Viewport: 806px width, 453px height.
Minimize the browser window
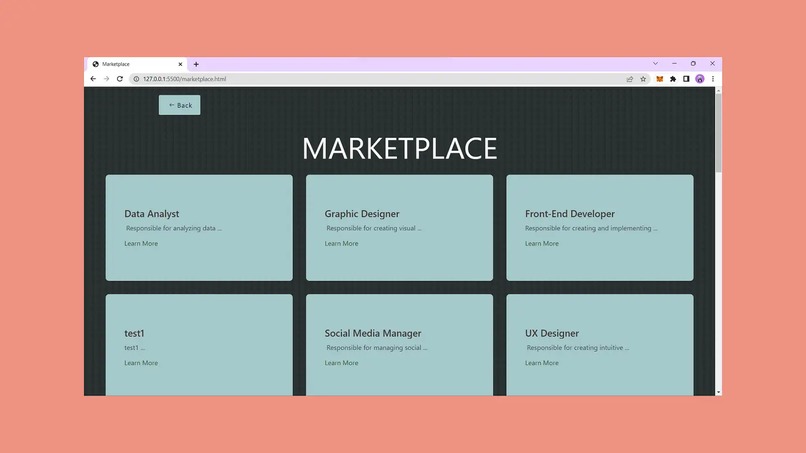pyautogui.click(x=674, y=64)
